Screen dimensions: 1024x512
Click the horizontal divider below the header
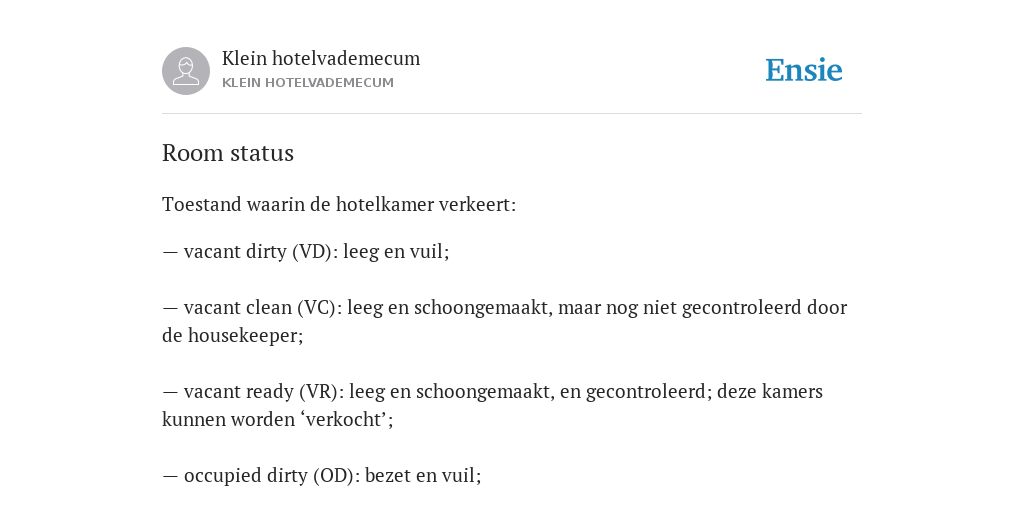[512, 114]
